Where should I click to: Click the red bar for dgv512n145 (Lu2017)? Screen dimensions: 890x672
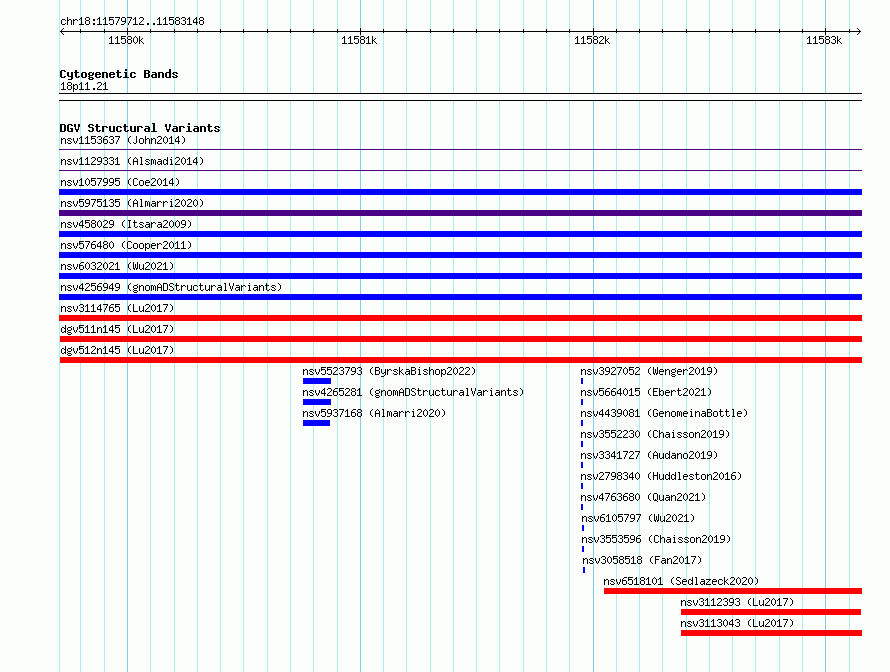click(460, 360)
